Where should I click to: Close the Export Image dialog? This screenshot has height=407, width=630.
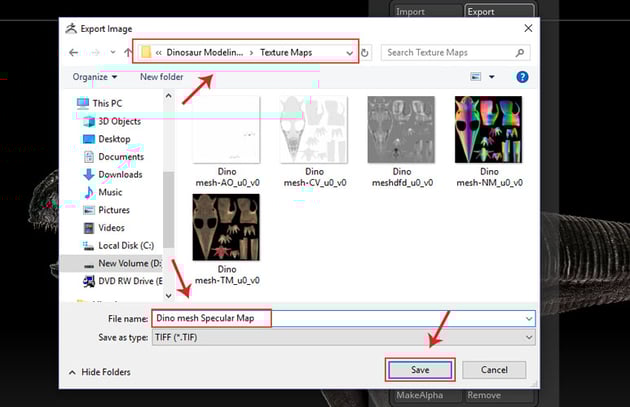528,28
